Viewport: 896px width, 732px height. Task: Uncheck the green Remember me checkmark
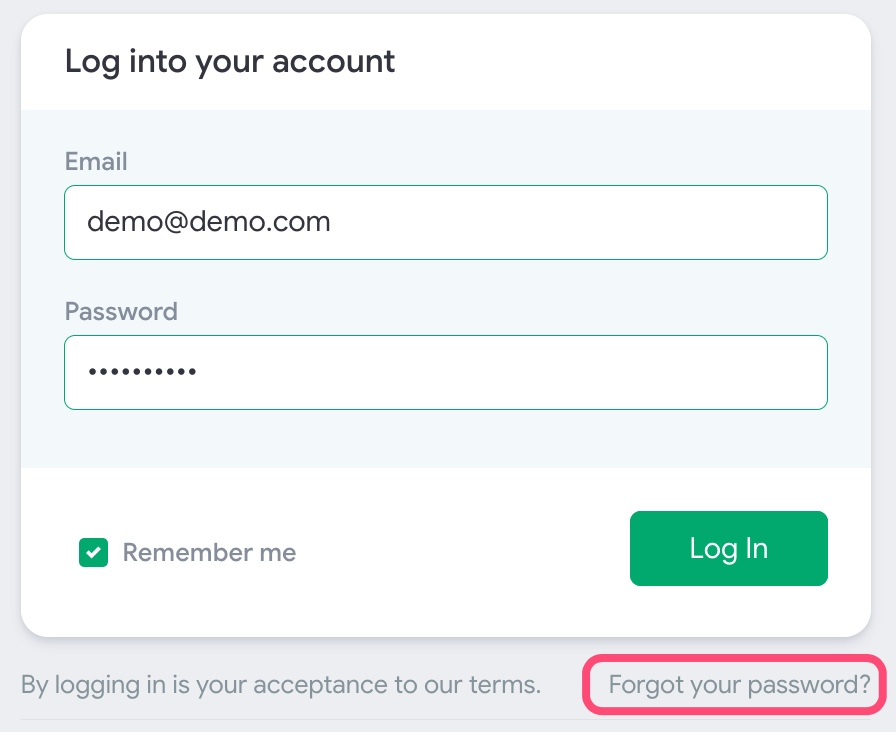pos(93,552)
